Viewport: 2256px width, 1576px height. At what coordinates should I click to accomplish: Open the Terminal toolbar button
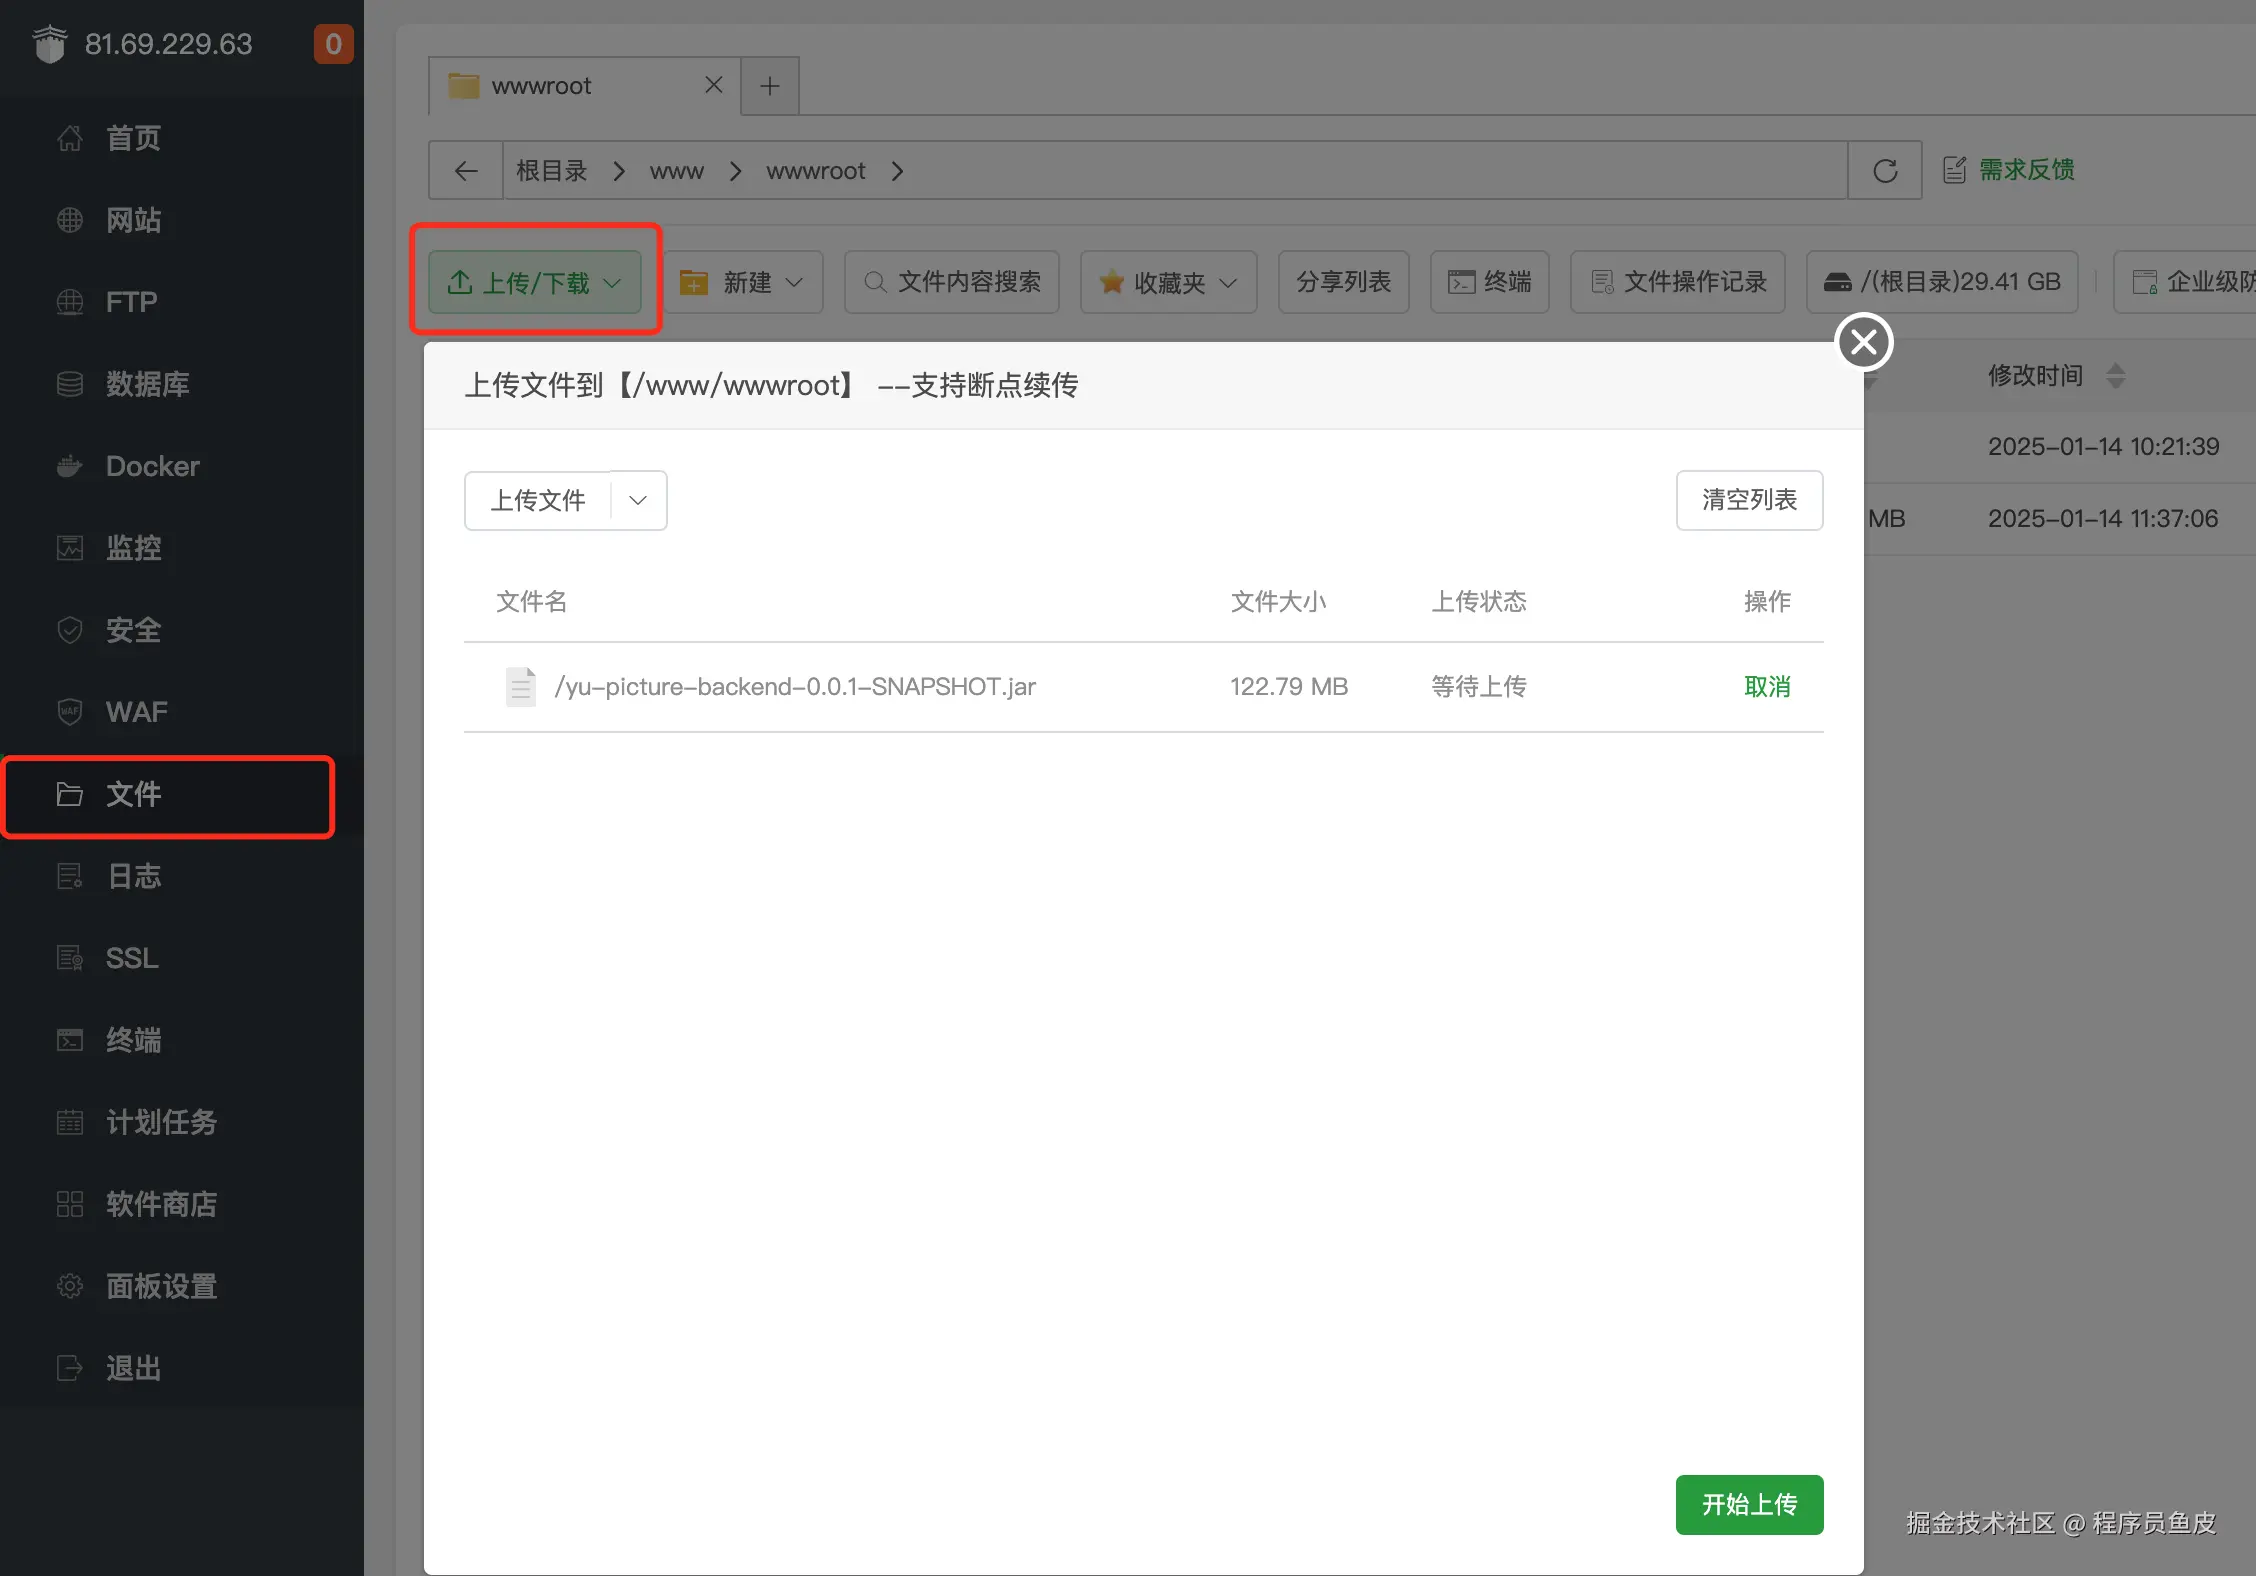(x=1490, y=282)
